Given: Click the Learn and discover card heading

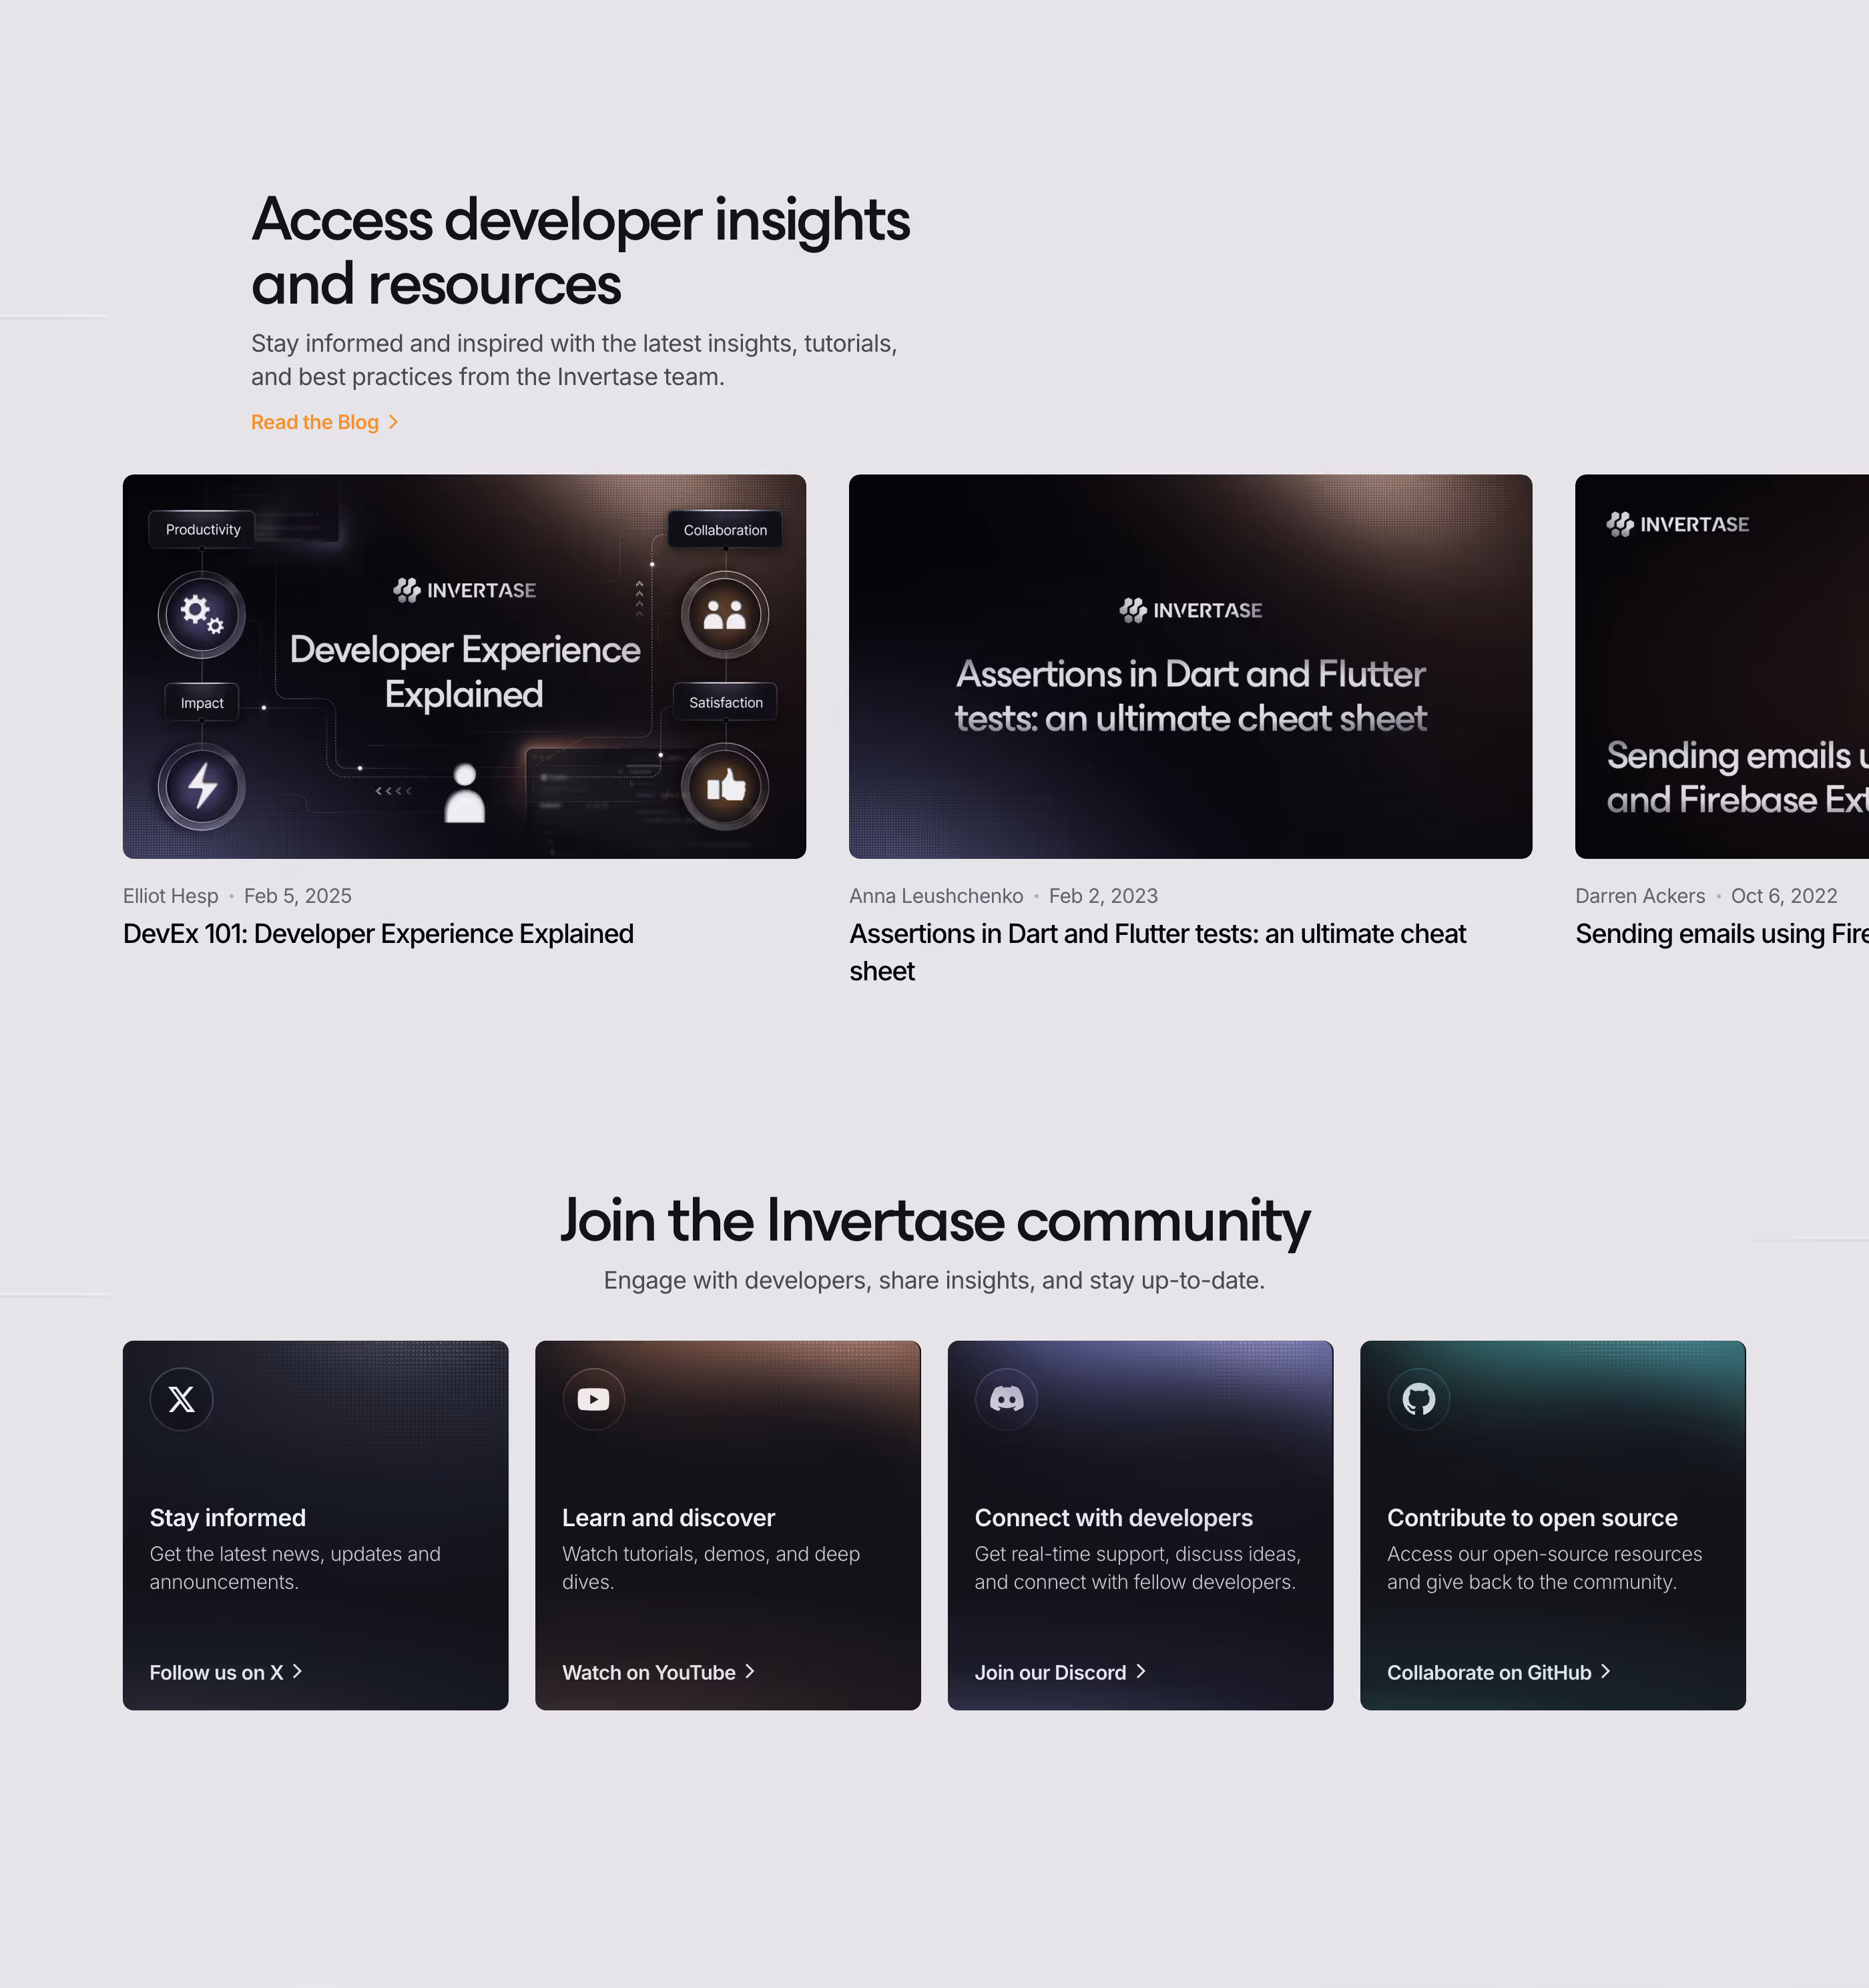Looking at the screenshot, I should point(668,1518).
